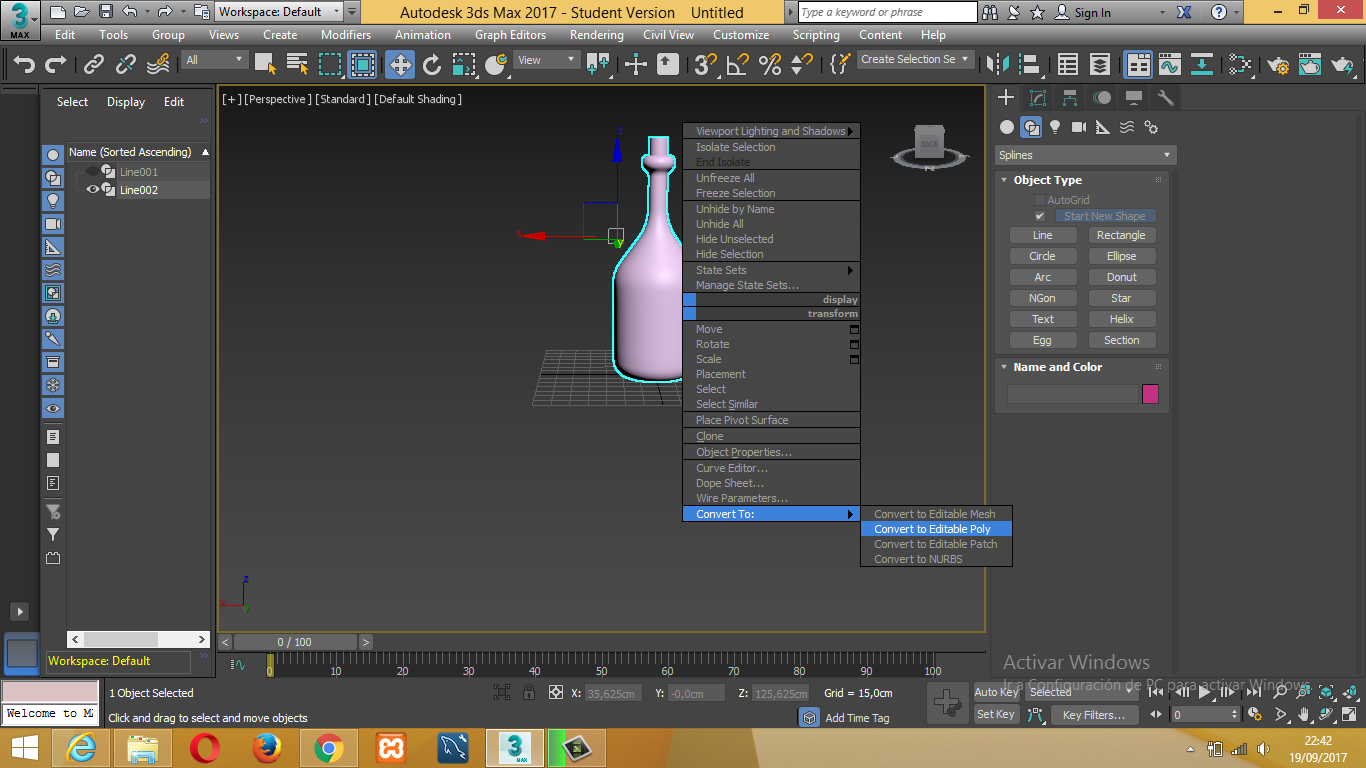
Task: Toggle visibility eye of Line002
Action: coord(92,189)
